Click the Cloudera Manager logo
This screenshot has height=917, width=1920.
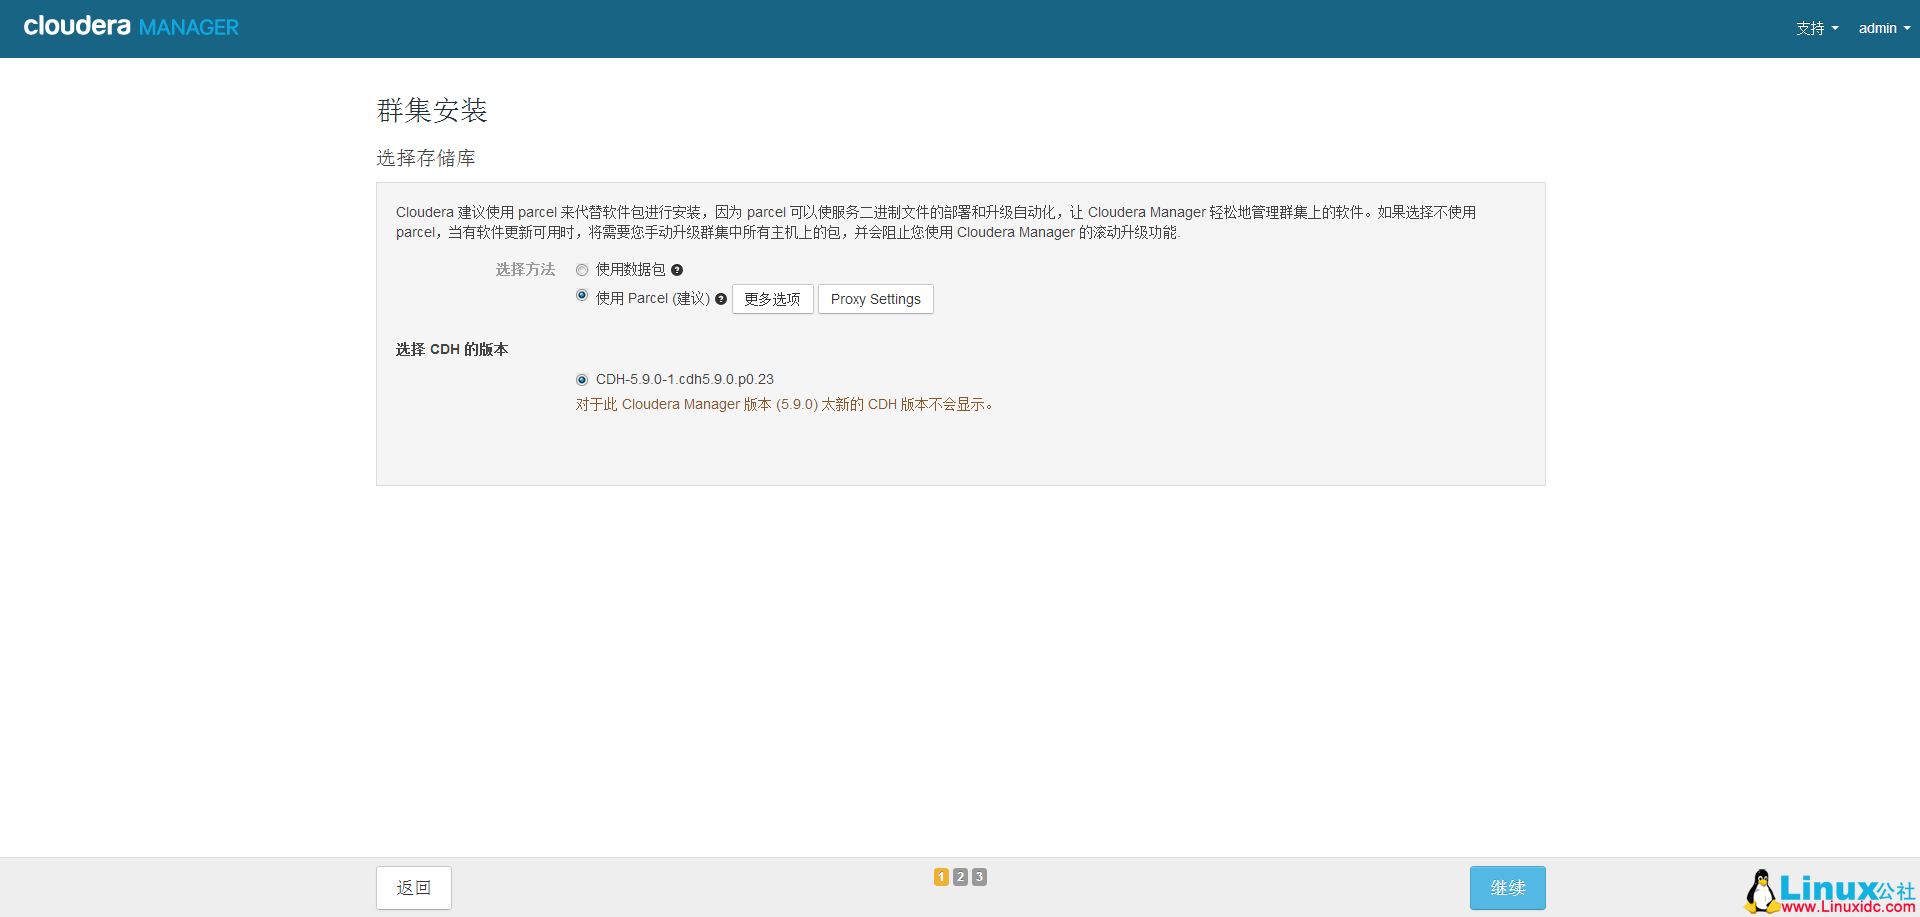(131, 27)
